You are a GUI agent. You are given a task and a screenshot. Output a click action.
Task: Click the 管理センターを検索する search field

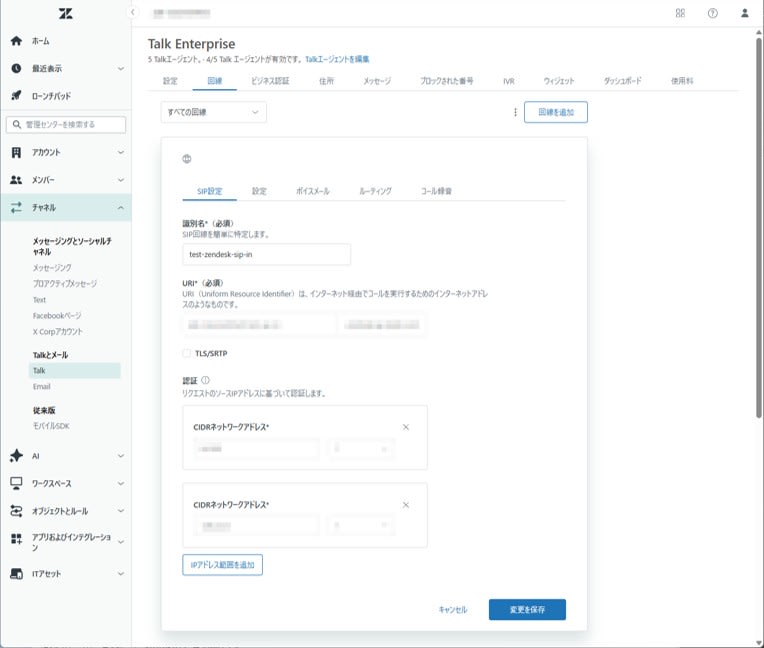[66, 124]
